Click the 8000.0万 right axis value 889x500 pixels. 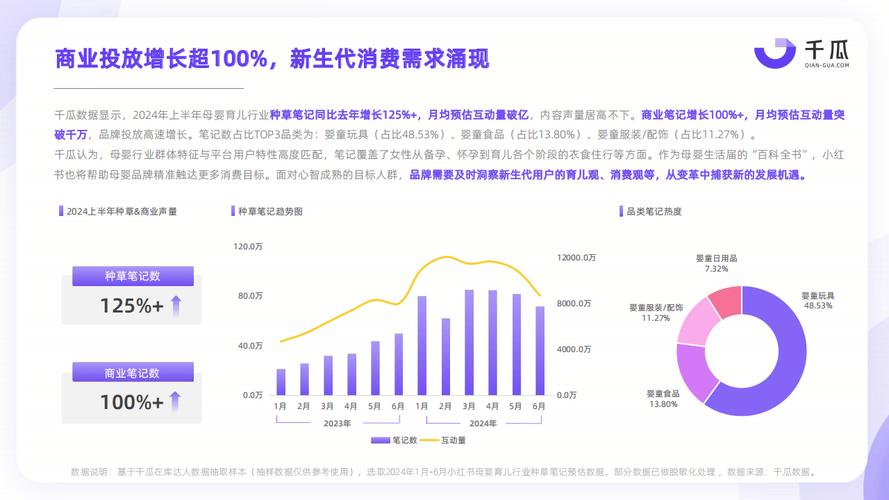[x=574, y=304]
